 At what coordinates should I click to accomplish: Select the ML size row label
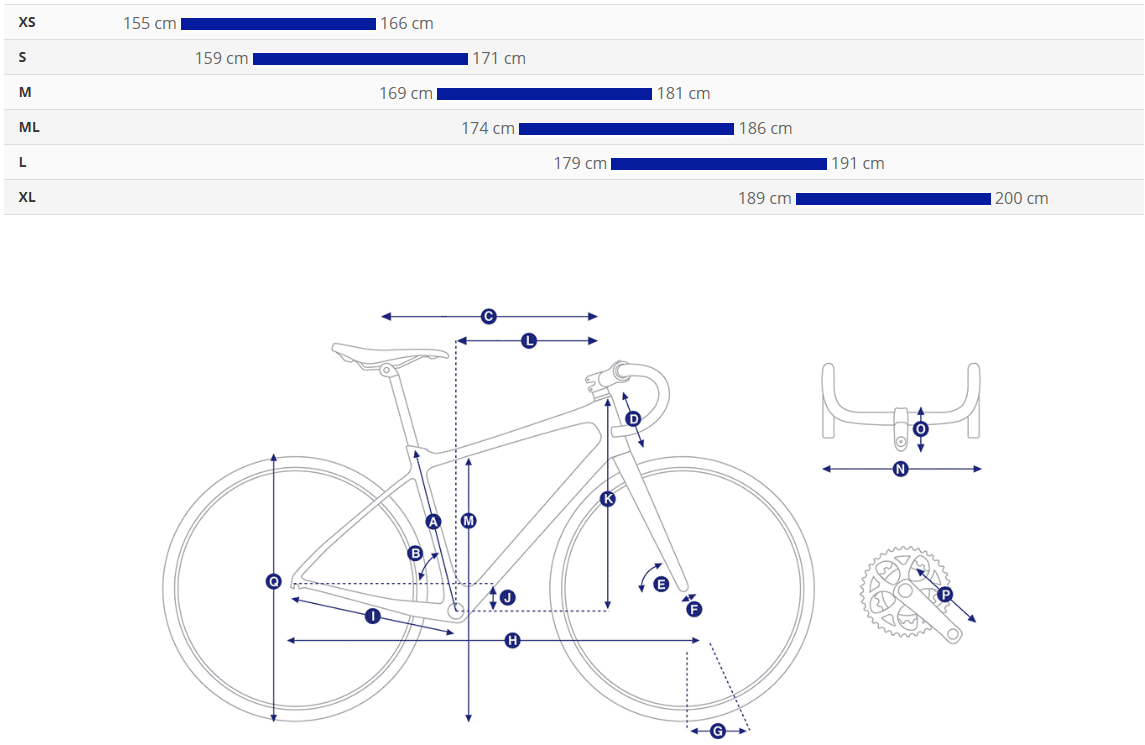click(29, 128)
